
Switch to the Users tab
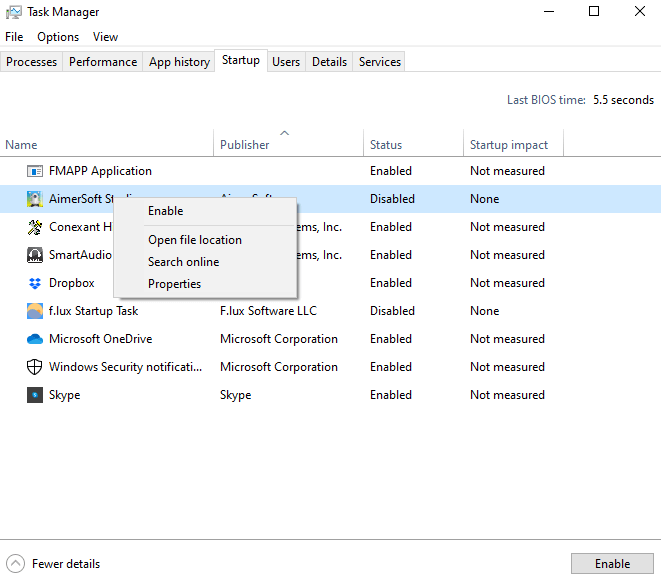[286, 62]
